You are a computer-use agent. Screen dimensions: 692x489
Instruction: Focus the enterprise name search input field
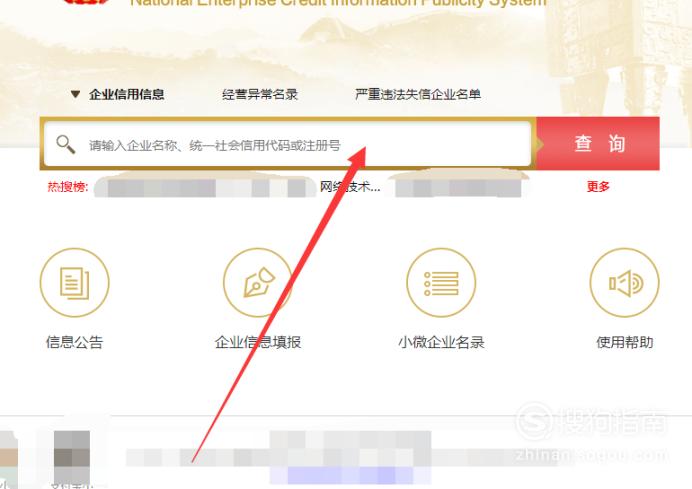288,144
